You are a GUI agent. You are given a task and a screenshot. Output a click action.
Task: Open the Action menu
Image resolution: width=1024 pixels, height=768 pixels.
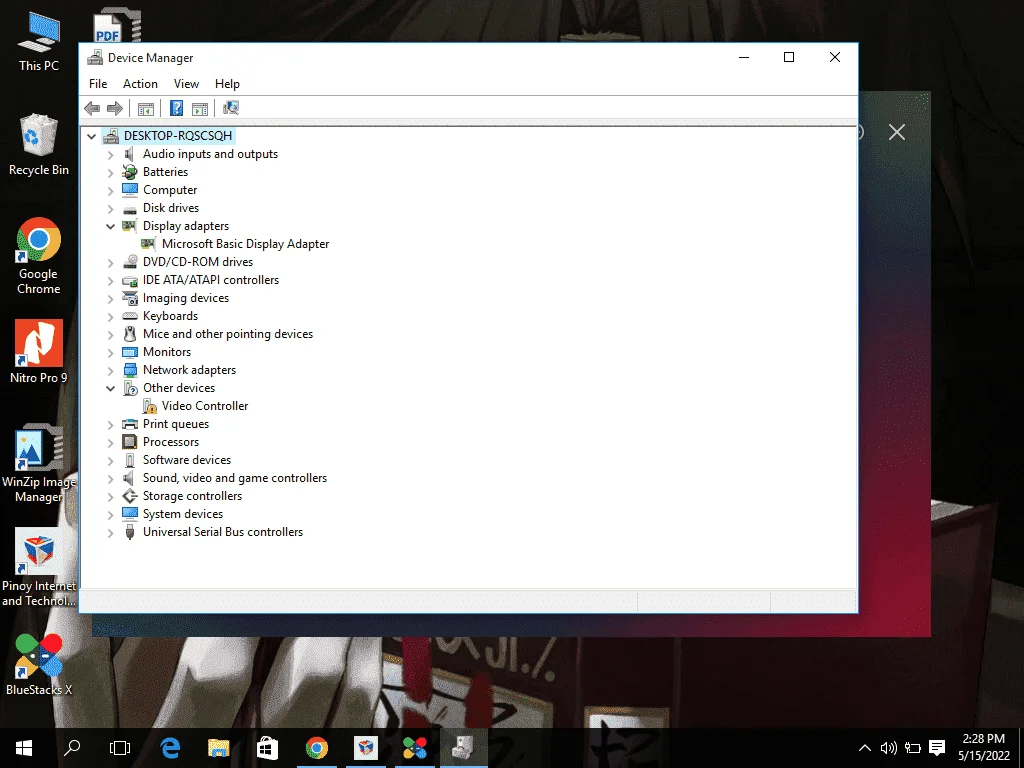pyautogui.click(x=140, y=84)
